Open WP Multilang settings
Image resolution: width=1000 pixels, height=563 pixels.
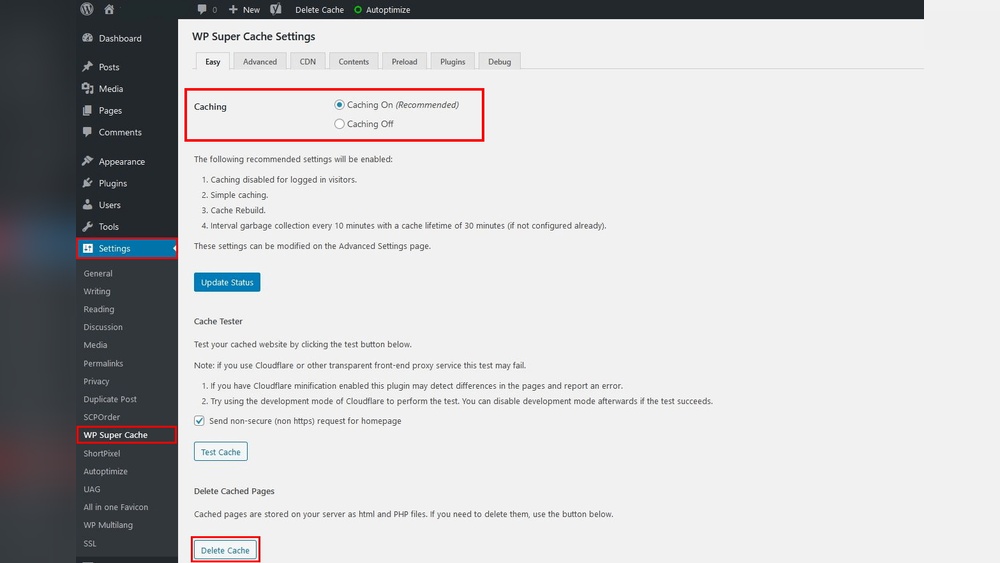click(x=108, y=525)
